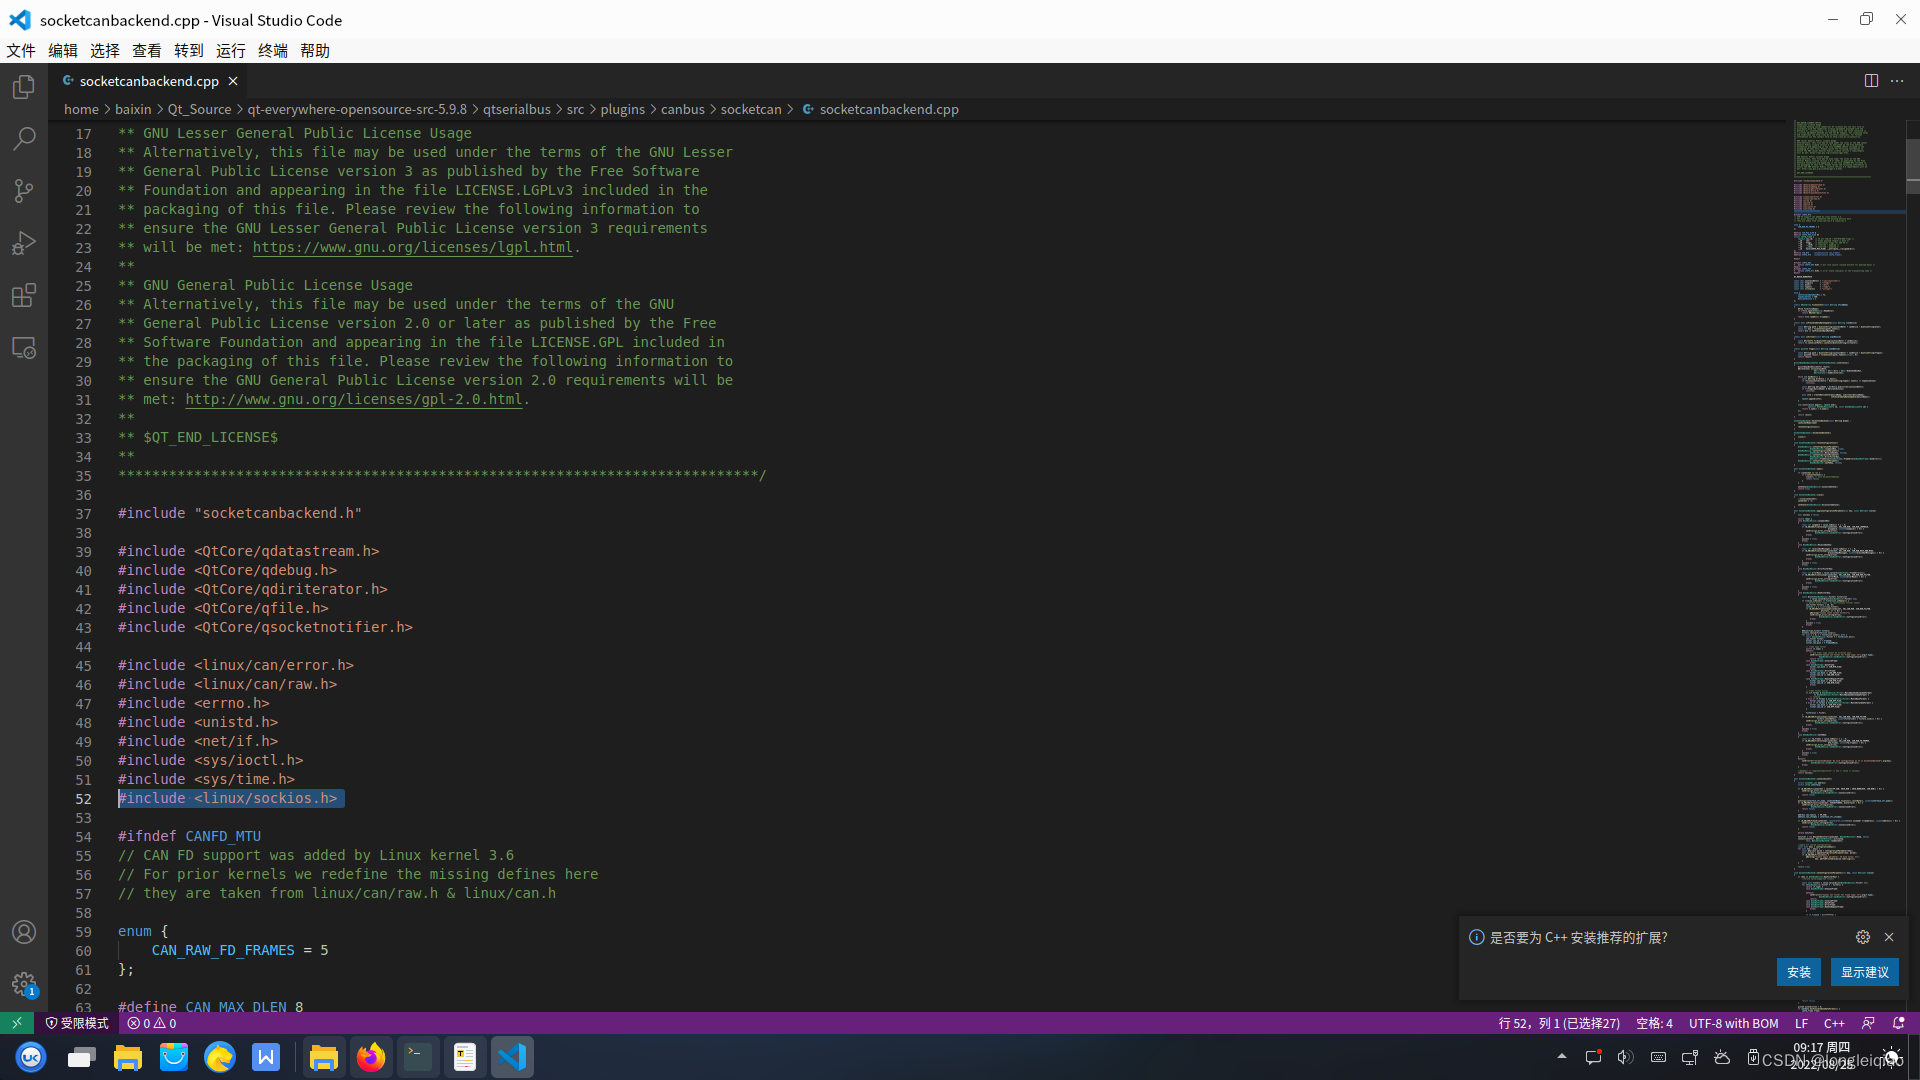The image size is (1920, 1080).
Task: Click the Restricted Mode status indicator
Action: pyautogui.click(x=77, y=1023)
